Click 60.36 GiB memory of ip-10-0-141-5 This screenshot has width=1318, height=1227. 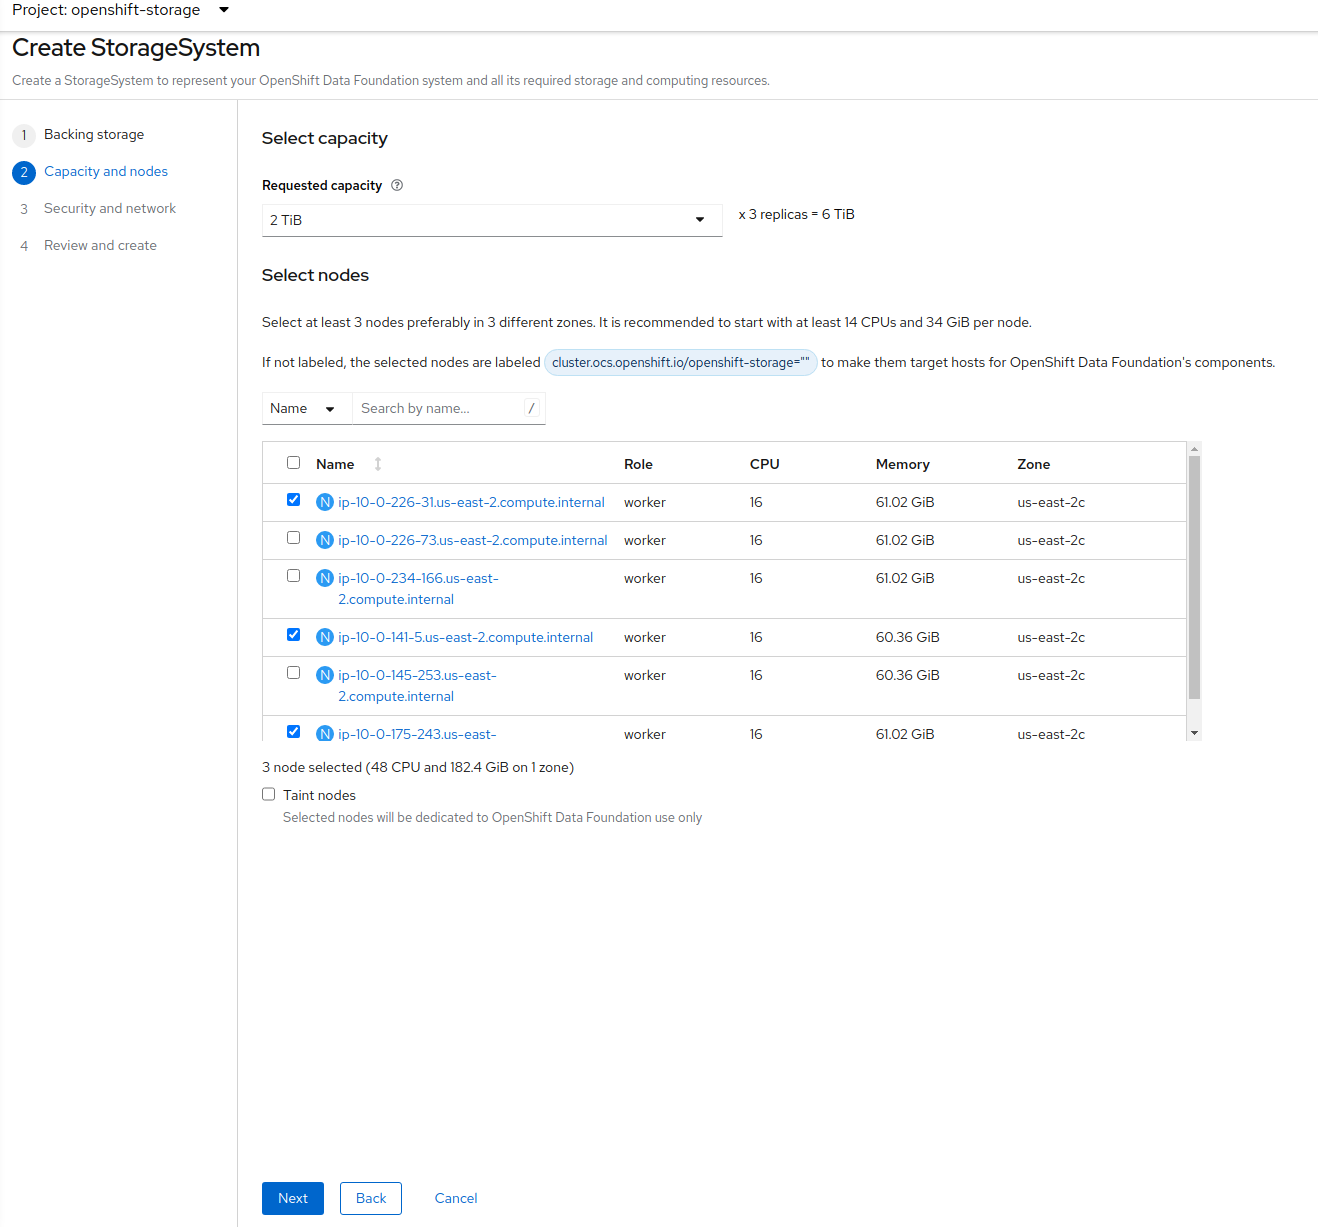(x=907, y=637)
